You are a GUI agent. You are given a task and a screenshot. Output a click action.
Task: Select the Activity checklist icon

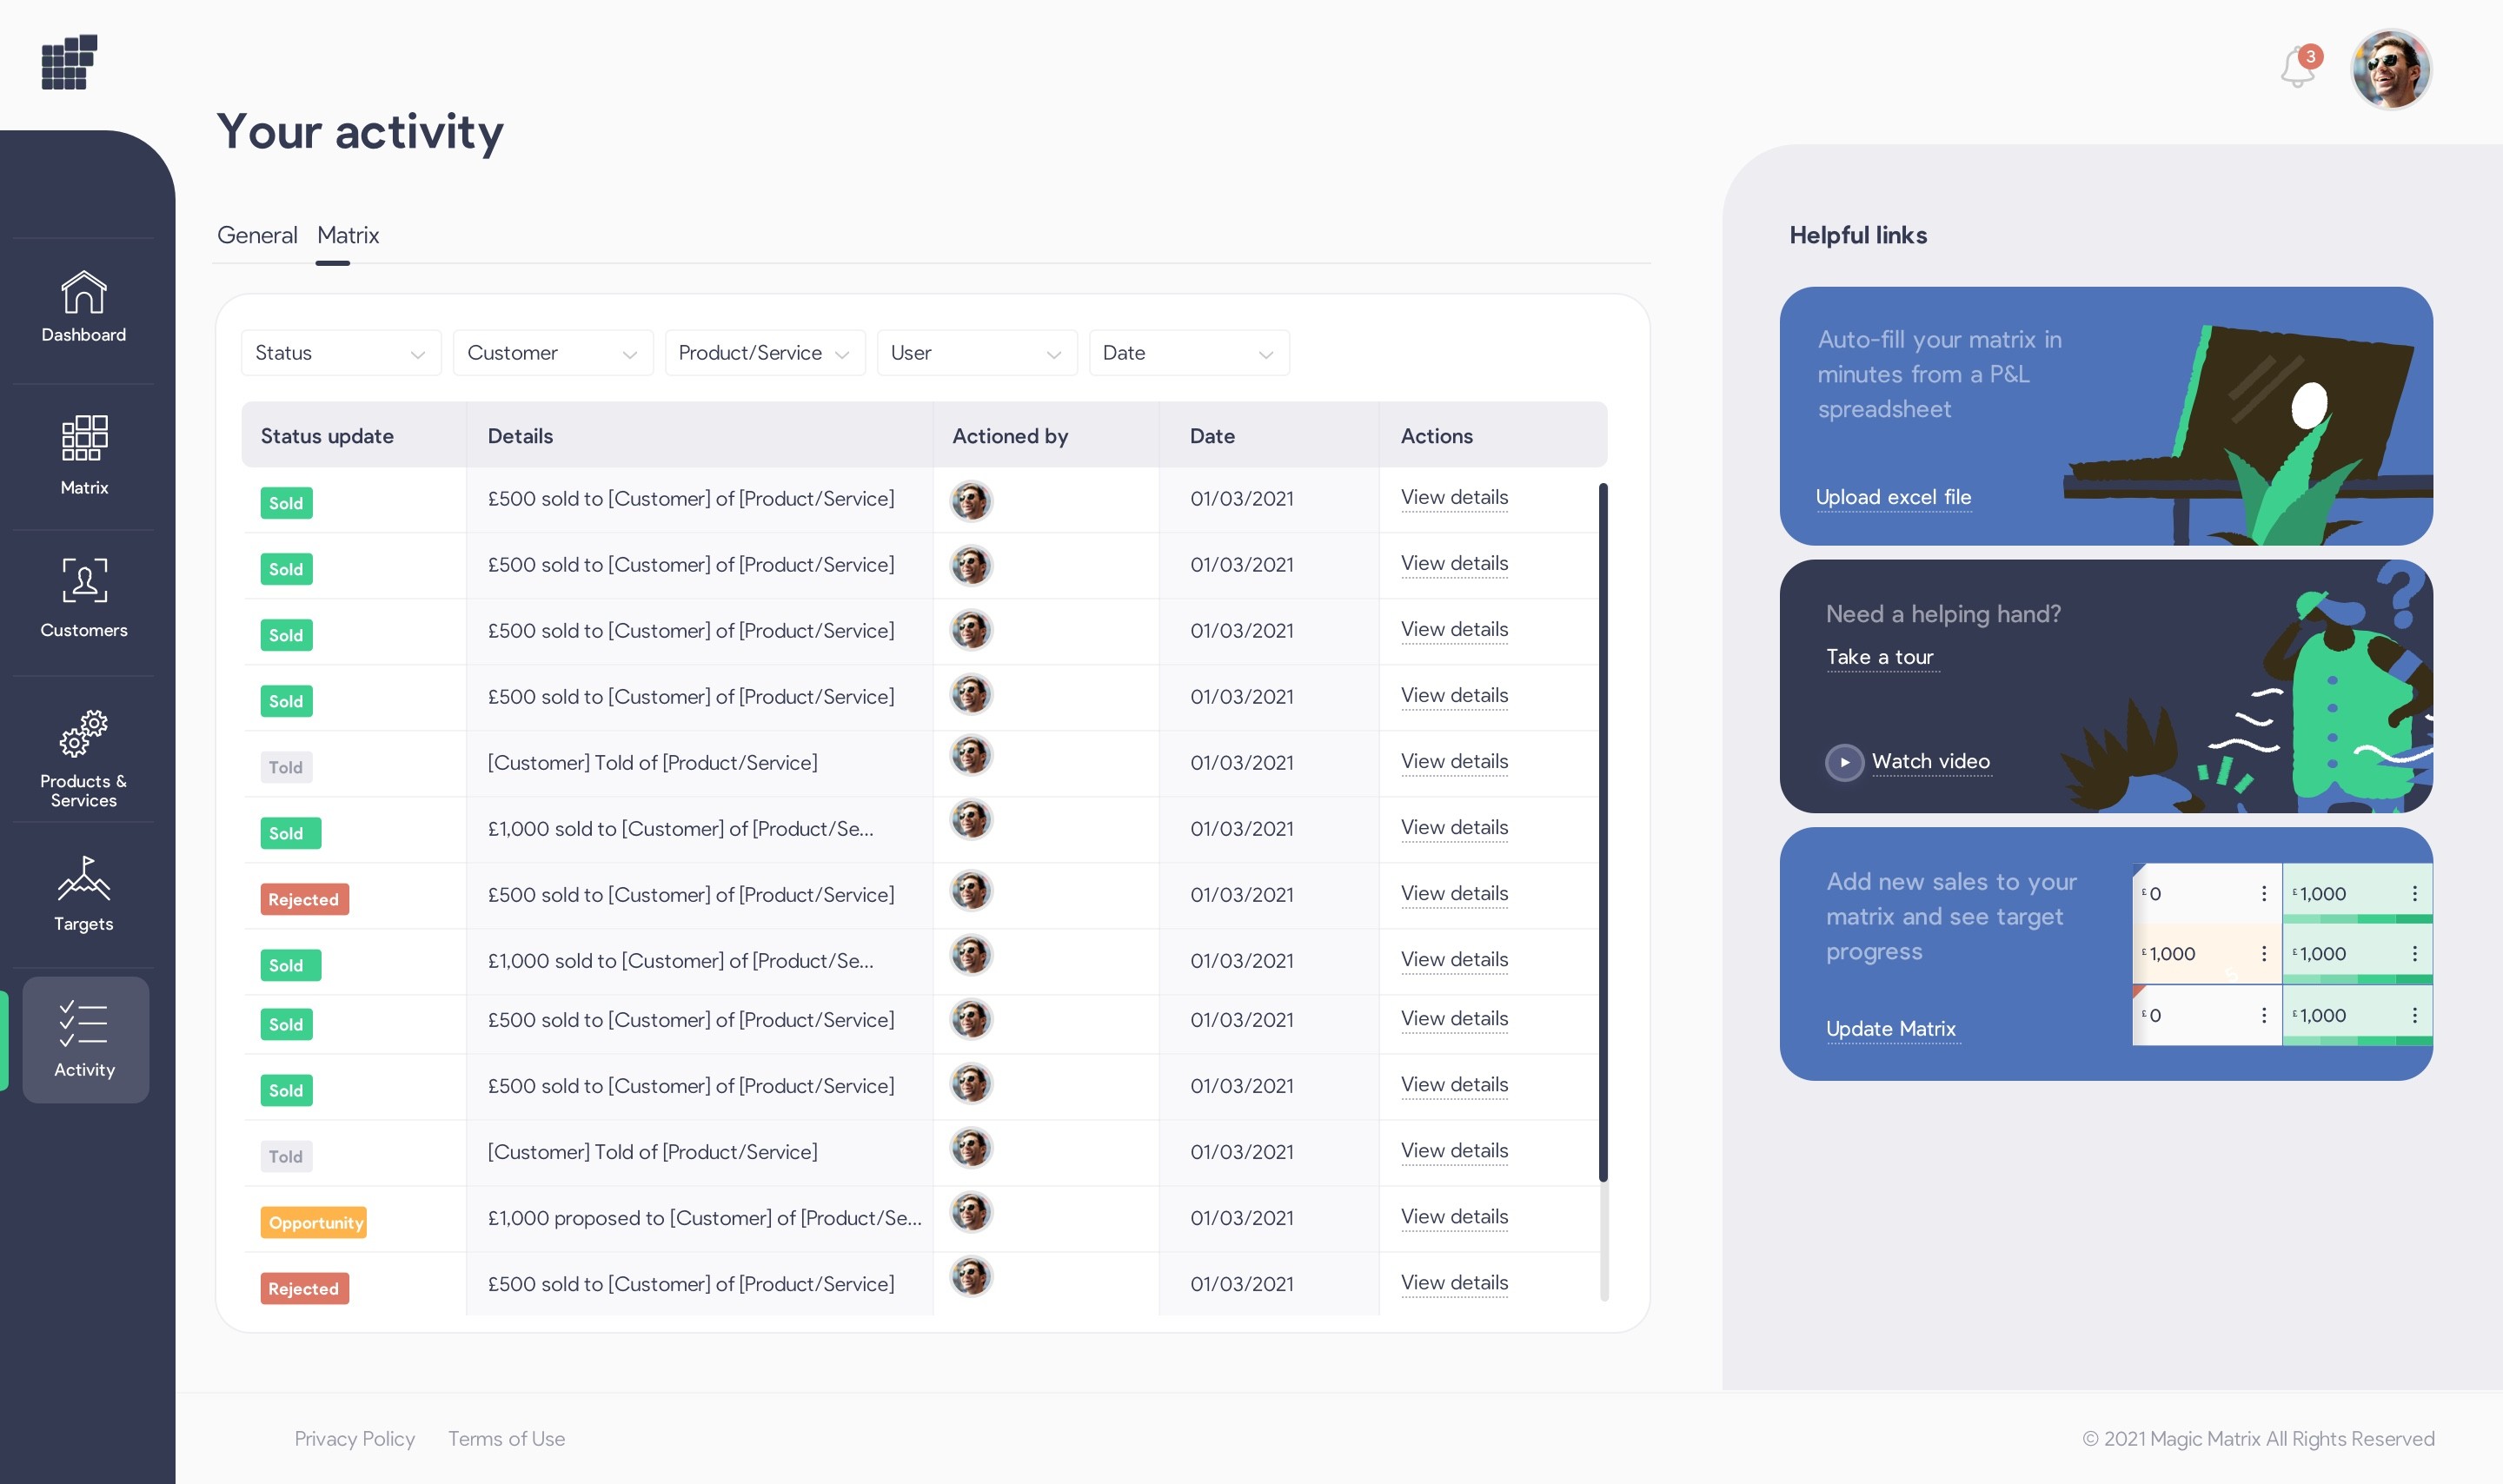tap(84, 1024)
